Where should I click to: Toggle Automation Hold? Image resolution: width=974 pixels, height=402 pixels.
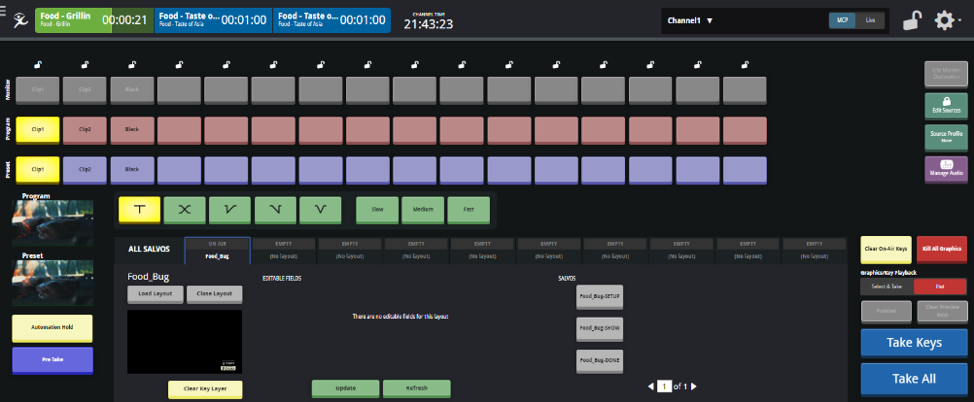click(x=52, y=328)
